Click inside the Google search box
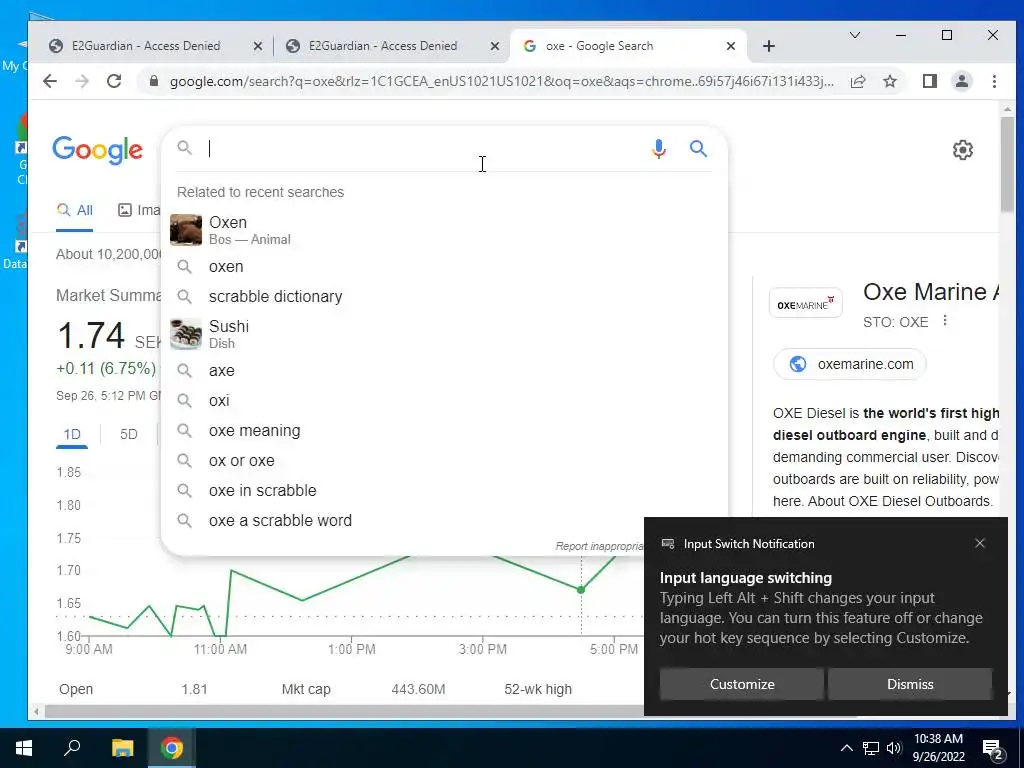Screen dimensions: 1024x768 pos(424,149)
